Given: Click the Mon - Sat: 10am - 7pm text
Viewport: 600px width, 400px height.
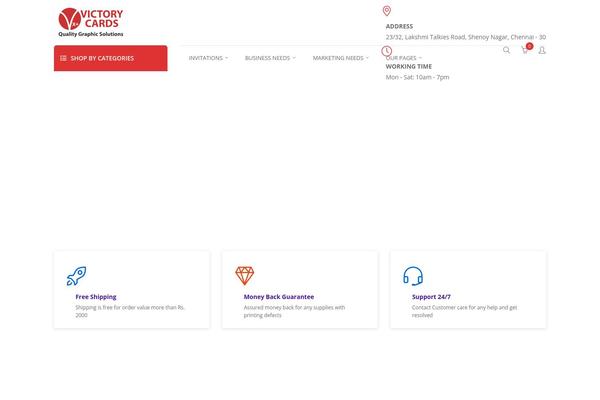Looking at the screenshot, I should tap(417, 77).
